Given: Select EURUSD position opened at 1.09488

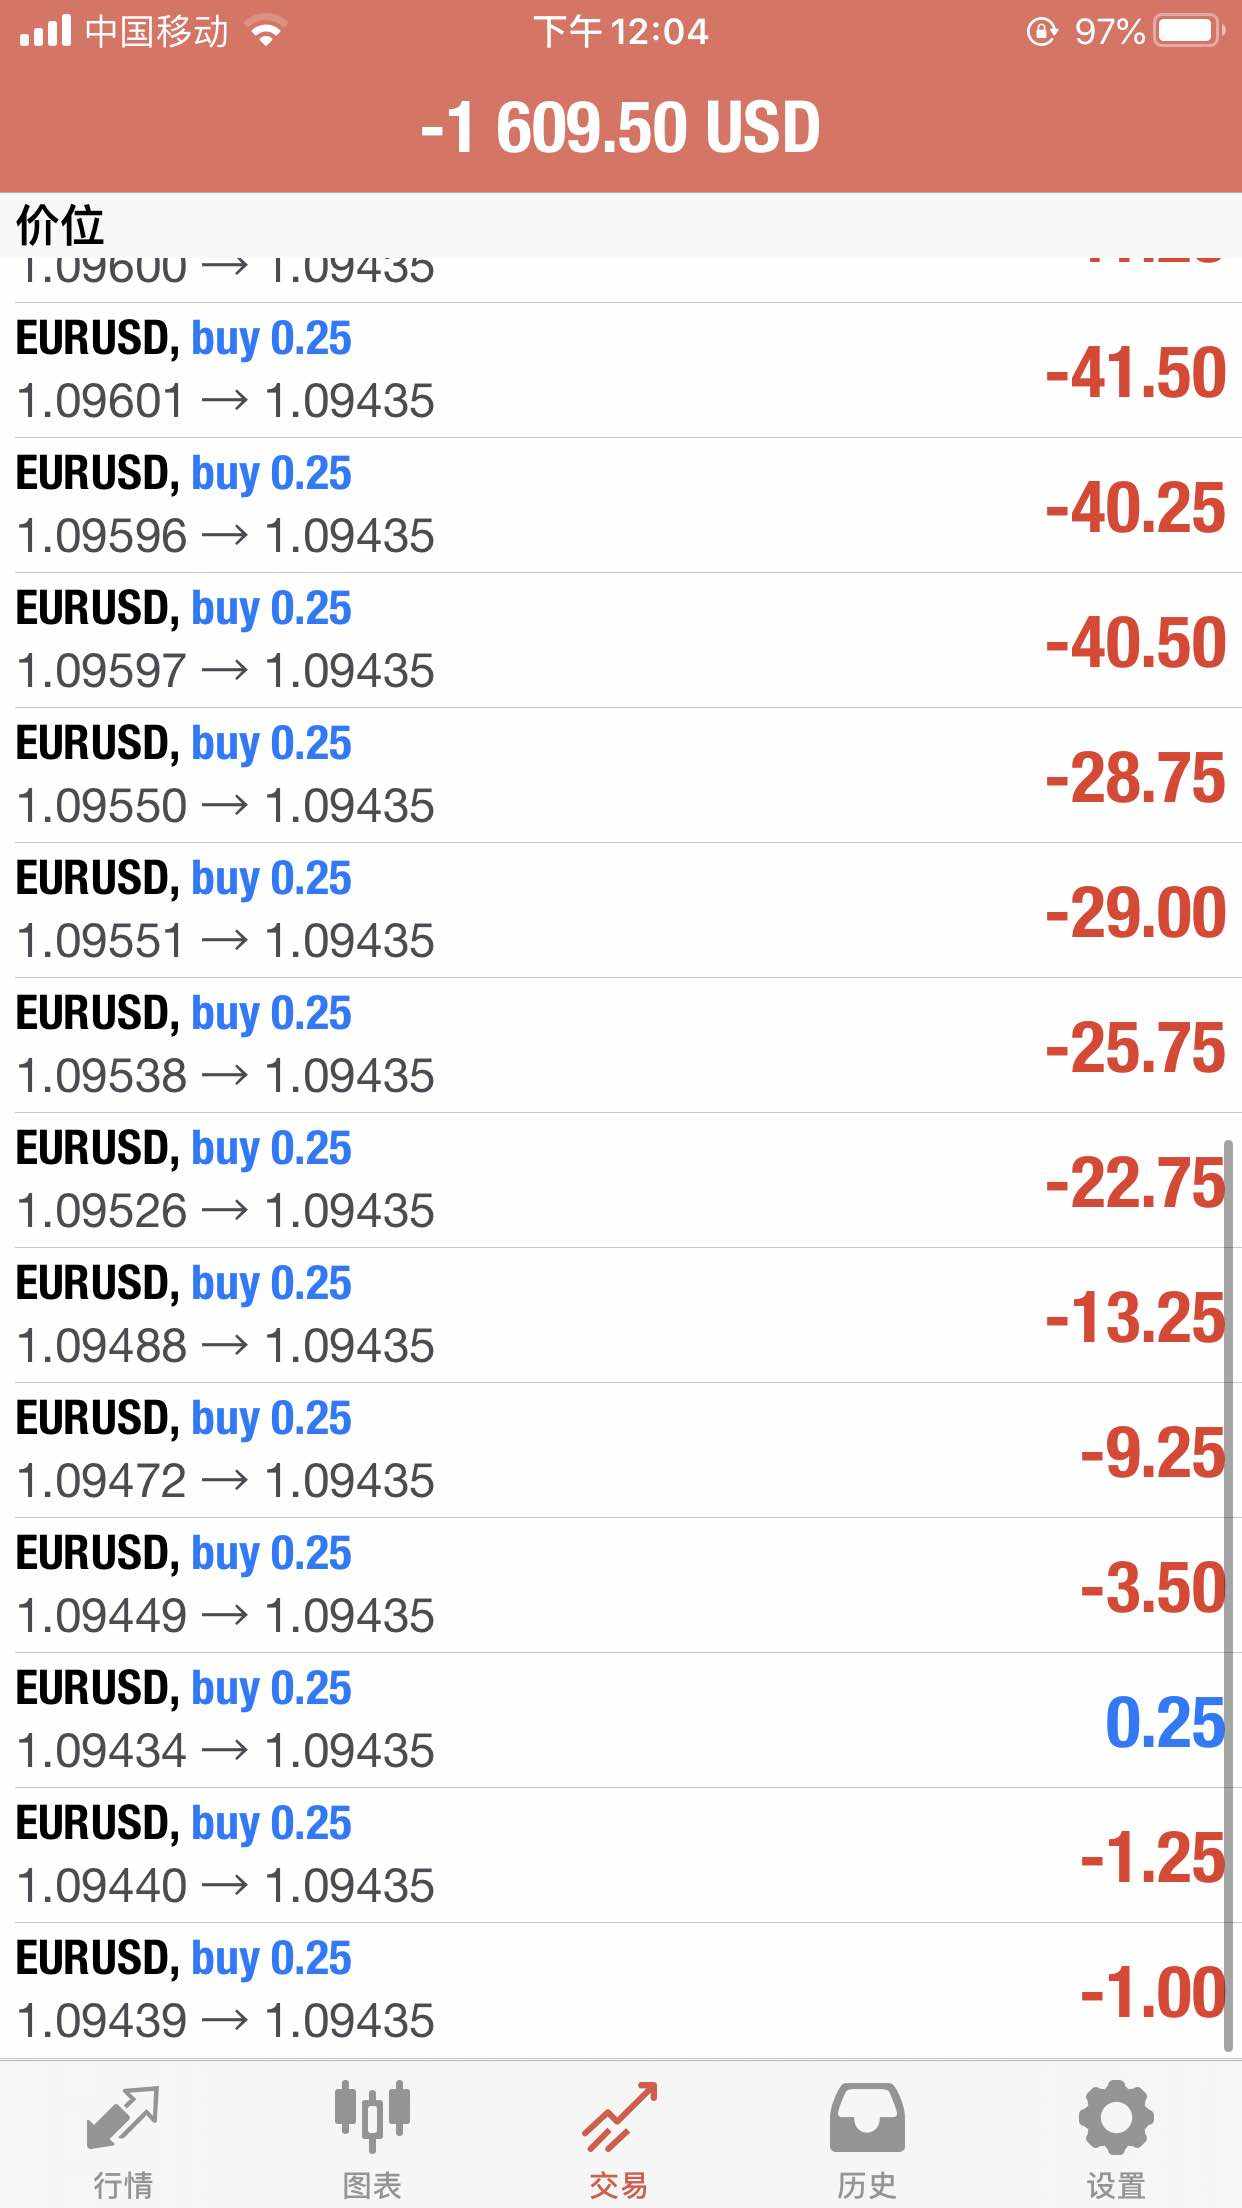Looking at the screenshot, I should coord(620,1315).
